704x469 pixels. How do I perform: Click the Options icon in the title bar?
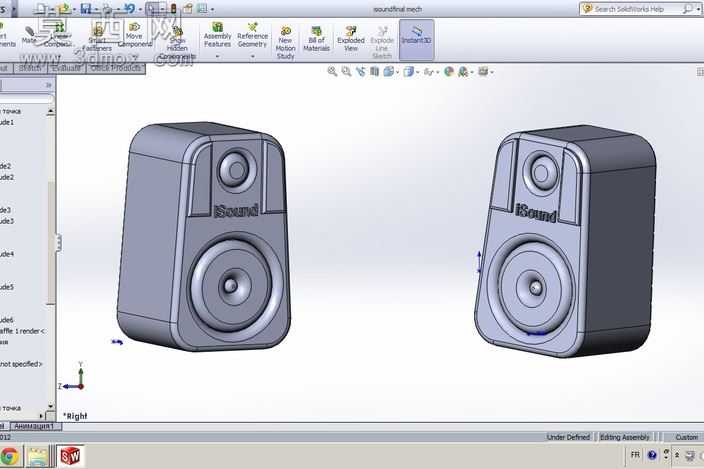(x=202, y=9)
